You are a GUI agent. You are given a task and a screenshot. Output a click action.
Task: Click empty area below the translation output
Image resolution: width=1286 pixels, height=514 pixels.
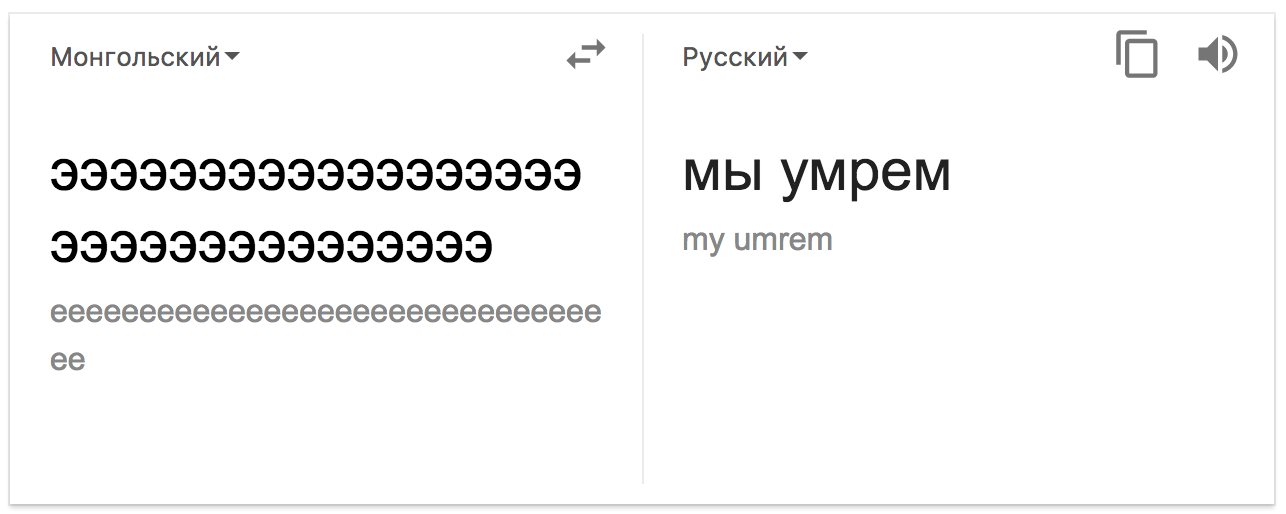[956, 390]
